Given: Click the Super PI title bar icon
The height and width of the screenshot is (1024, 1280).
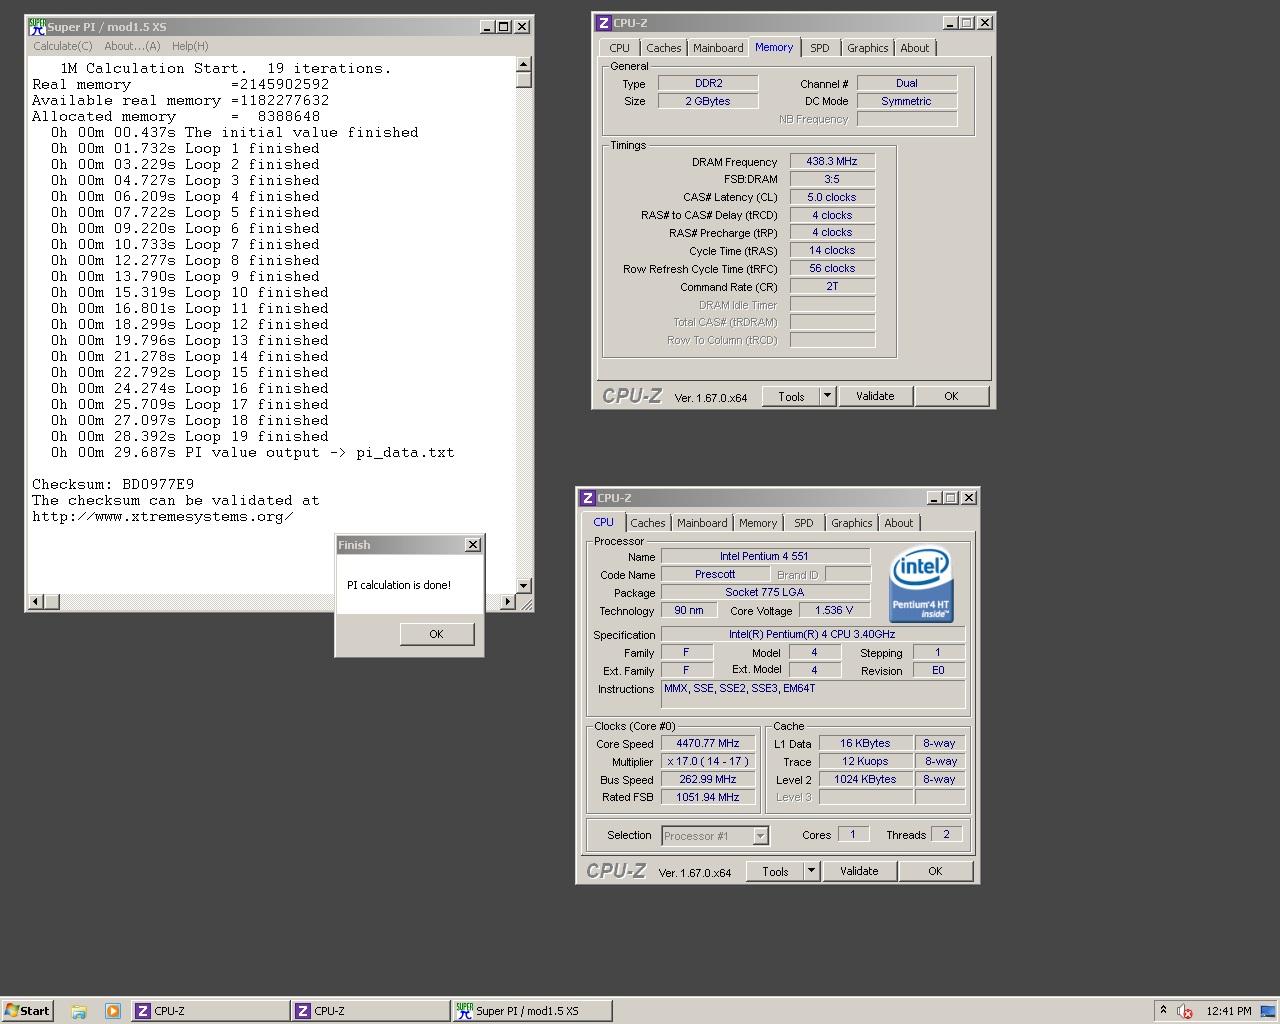Looking at the screenshot, I should (37, 27).
